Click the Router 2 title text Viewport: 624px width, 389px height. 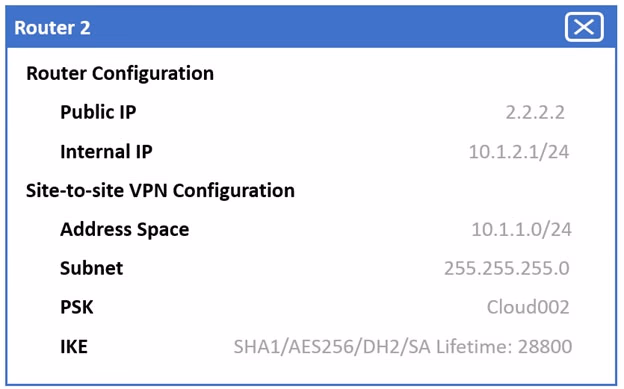pos(52,28)
